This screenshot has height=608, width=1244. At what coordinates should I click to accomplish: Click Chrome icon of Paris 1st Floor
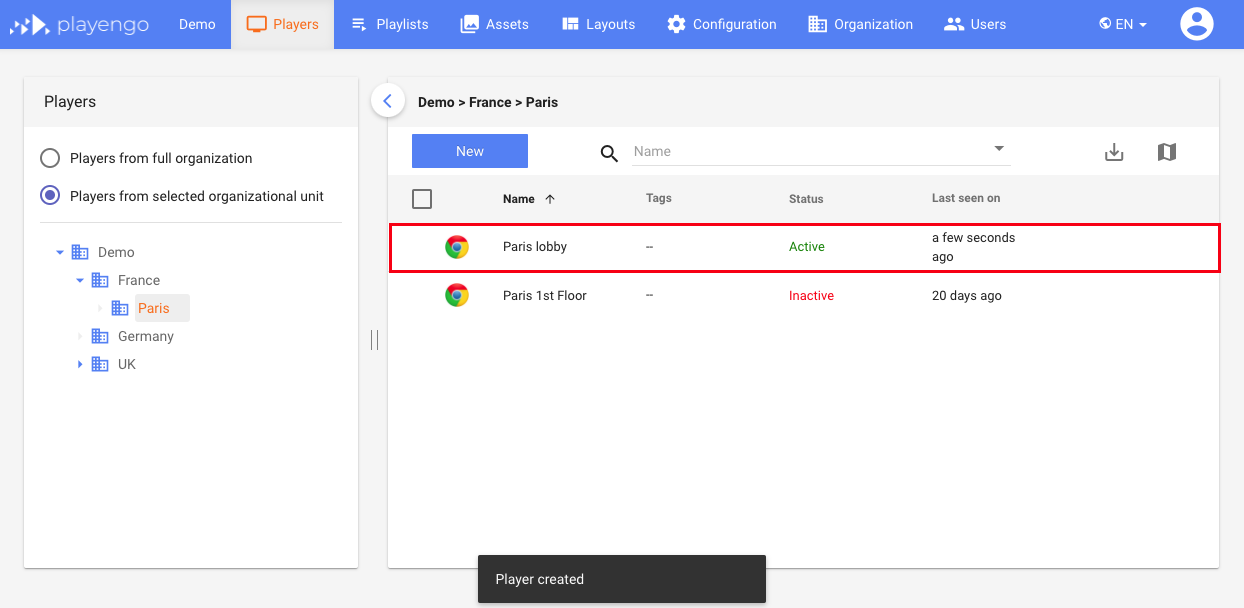point(457,295)
